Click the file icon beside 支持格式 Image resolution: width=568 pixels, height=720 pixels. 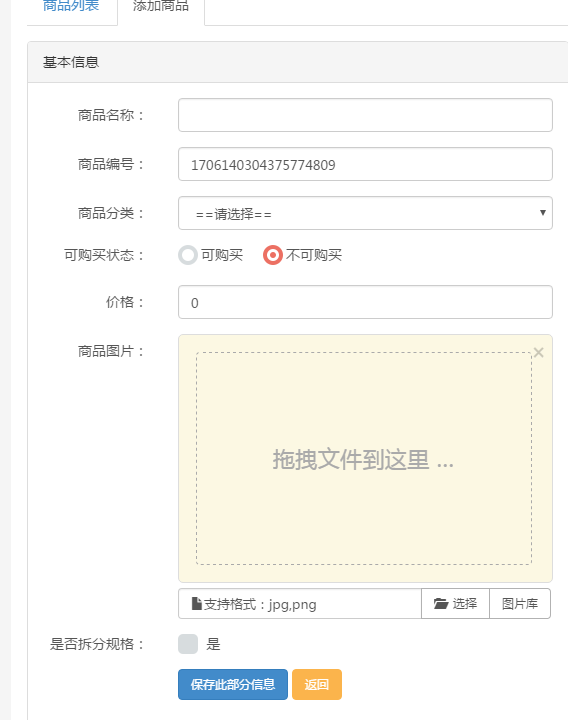197,603
